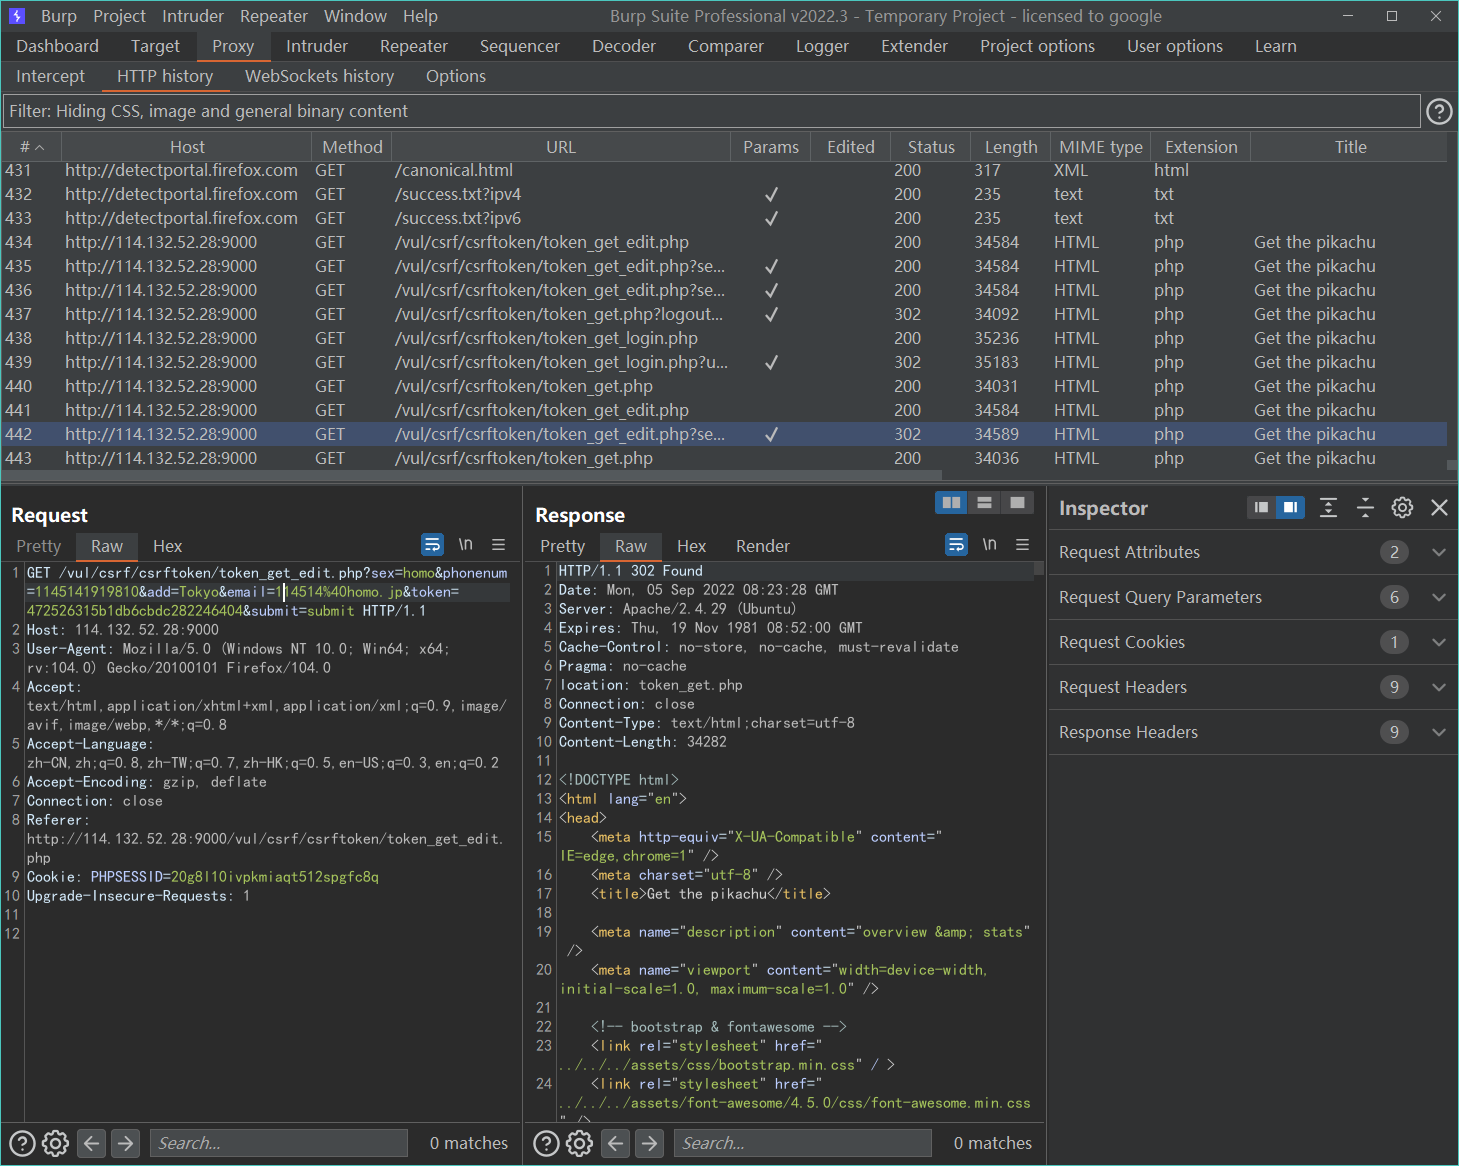Screen dimensions: 1459x1166
Task: Dock Inspector to the left layout icon
Action: tap(1262, 508)
